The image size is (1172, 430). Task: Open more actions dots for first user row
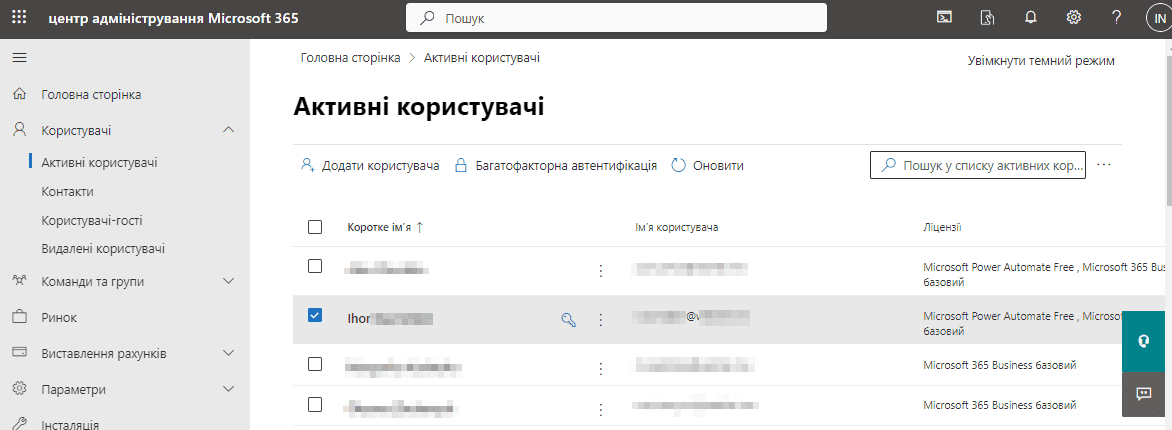[x=600, y=271]
